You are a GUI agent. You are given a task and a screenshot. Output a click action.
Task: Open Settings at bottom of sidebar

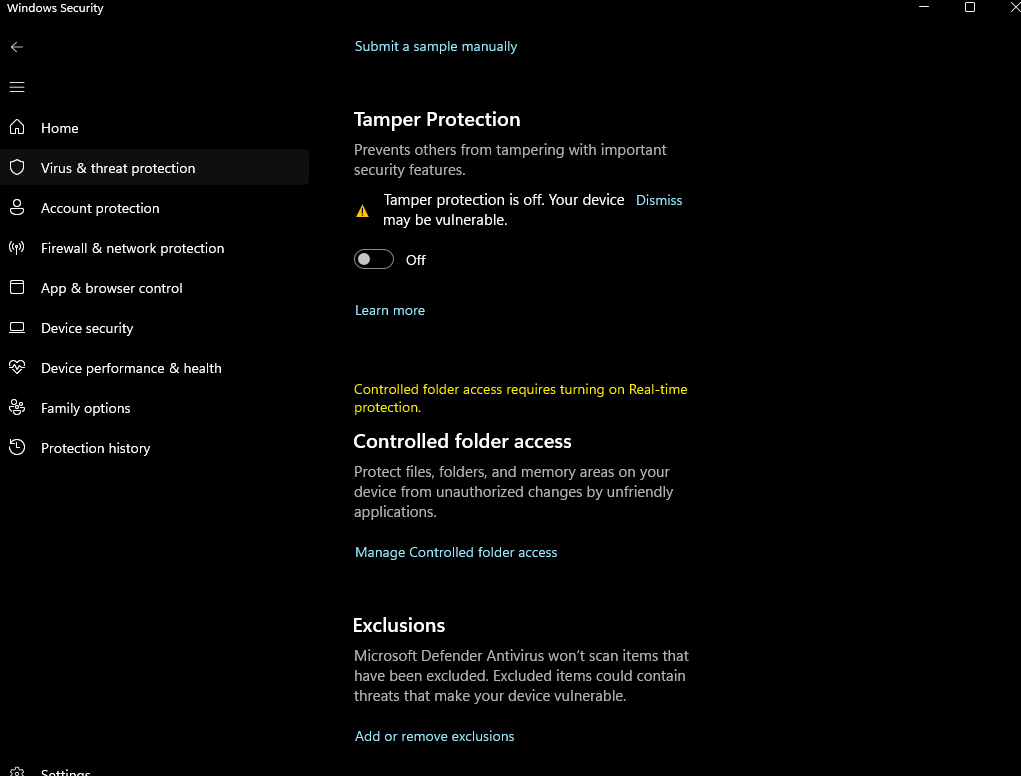pos(66,772)
